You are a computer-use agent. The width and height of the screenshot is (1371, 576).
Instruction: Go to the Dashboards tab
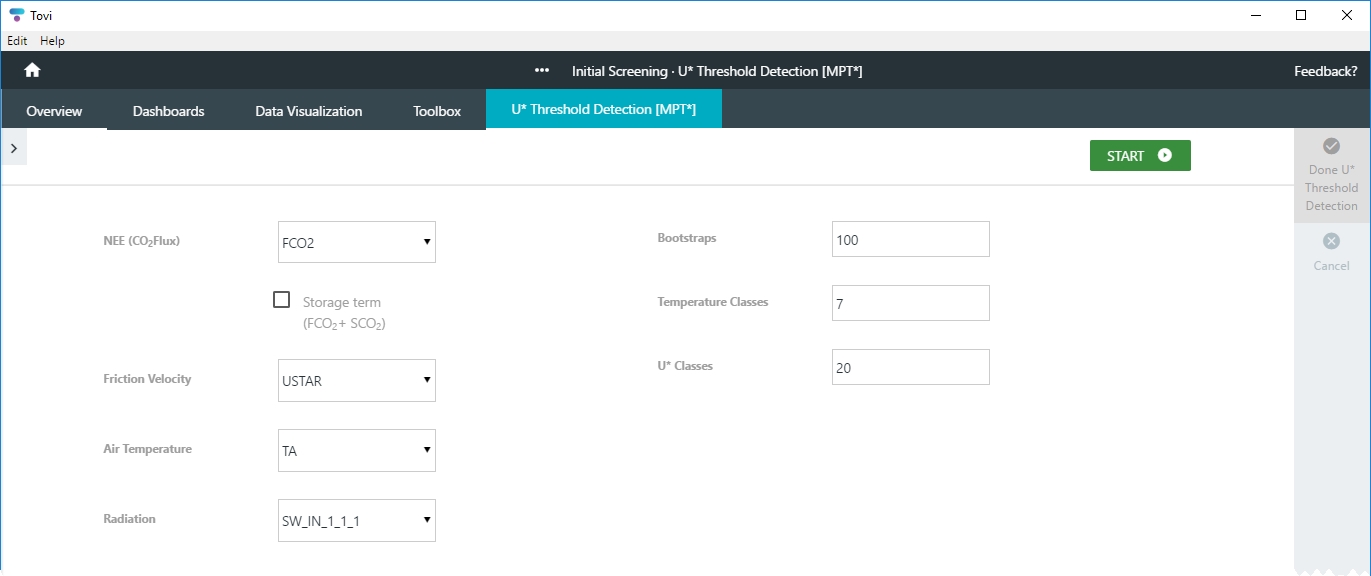(168, 111)
